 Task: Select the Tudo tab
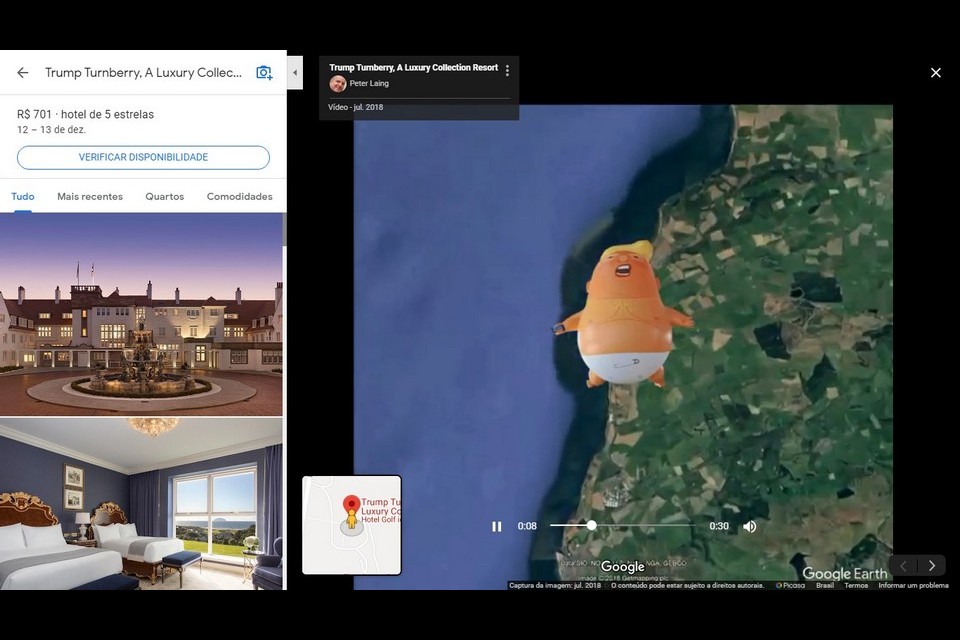pyautogui.click(x=23, y=197)
